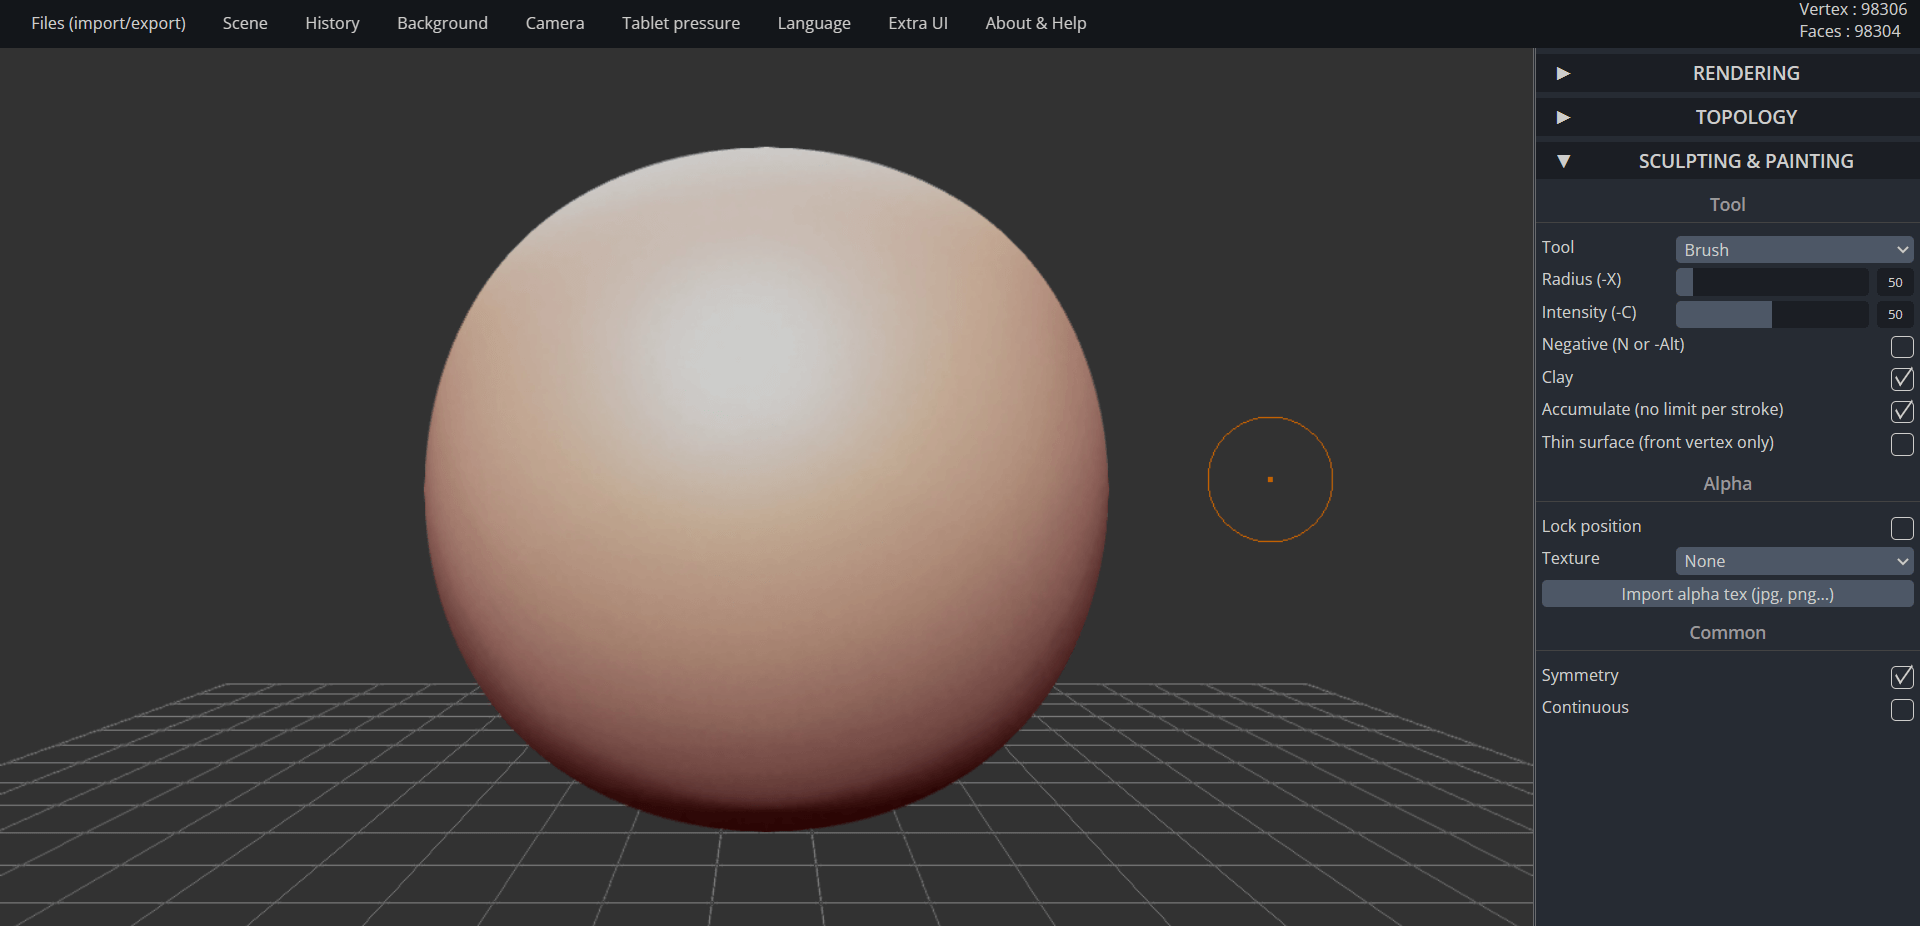Expand the TOPOLOGY panel arrow

(x=1563, y=117)
